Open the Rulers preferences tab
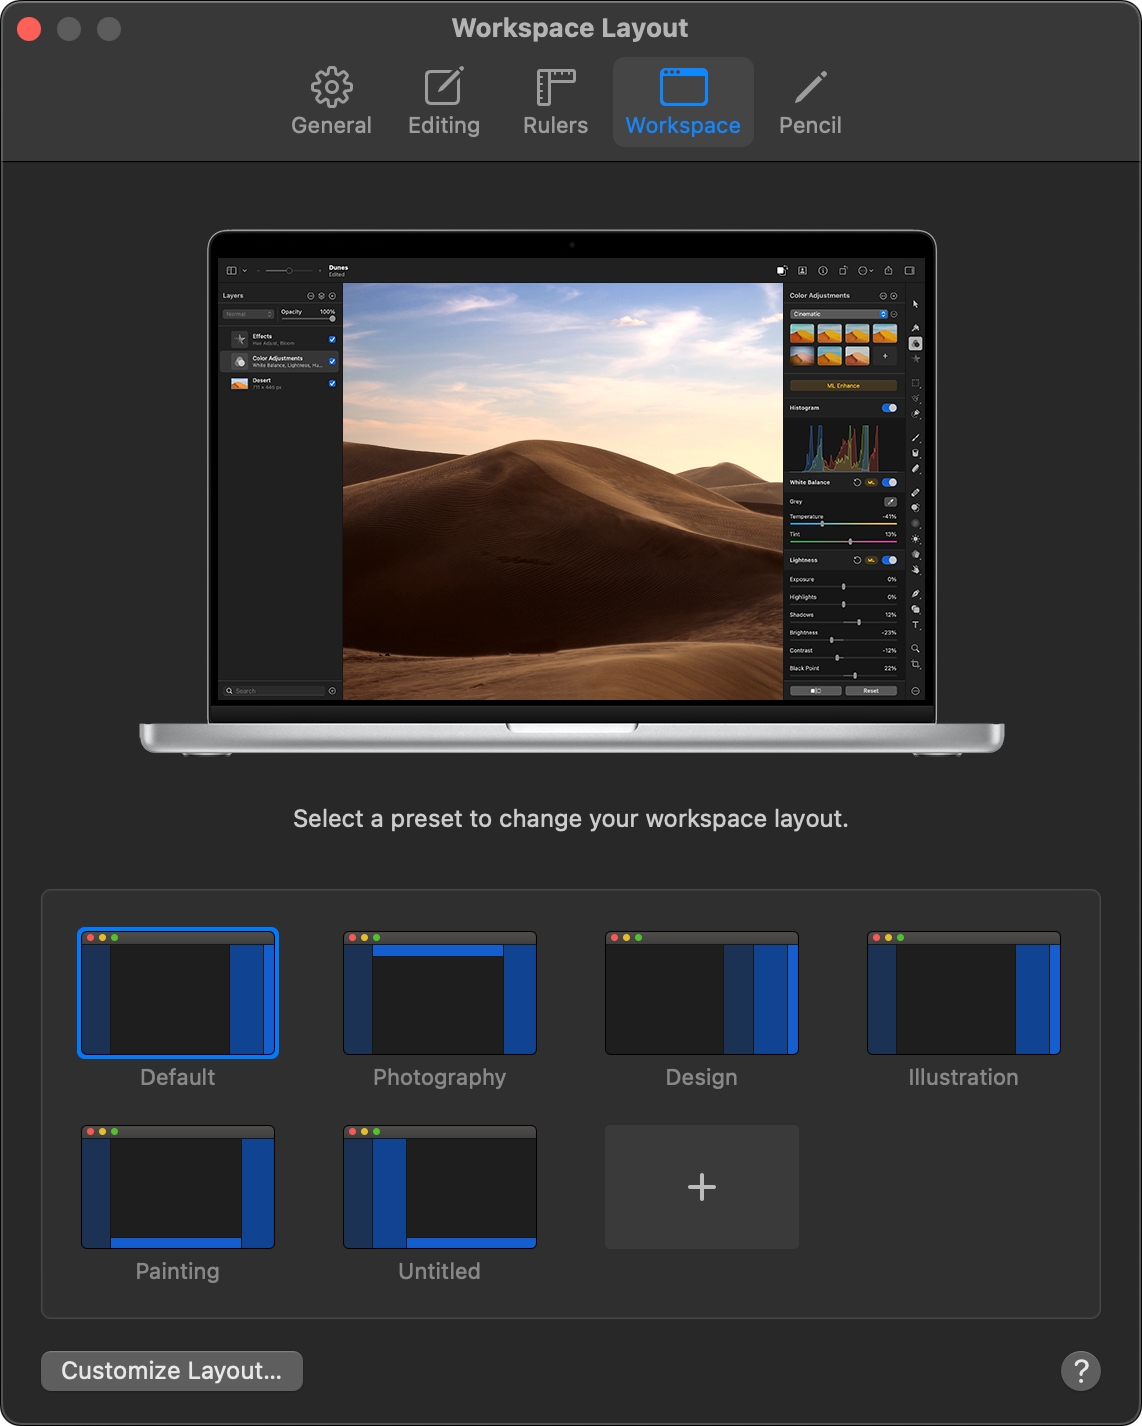Image resolution: width=1142 pixels, height=1426 pixels. (x=555, y=102)
